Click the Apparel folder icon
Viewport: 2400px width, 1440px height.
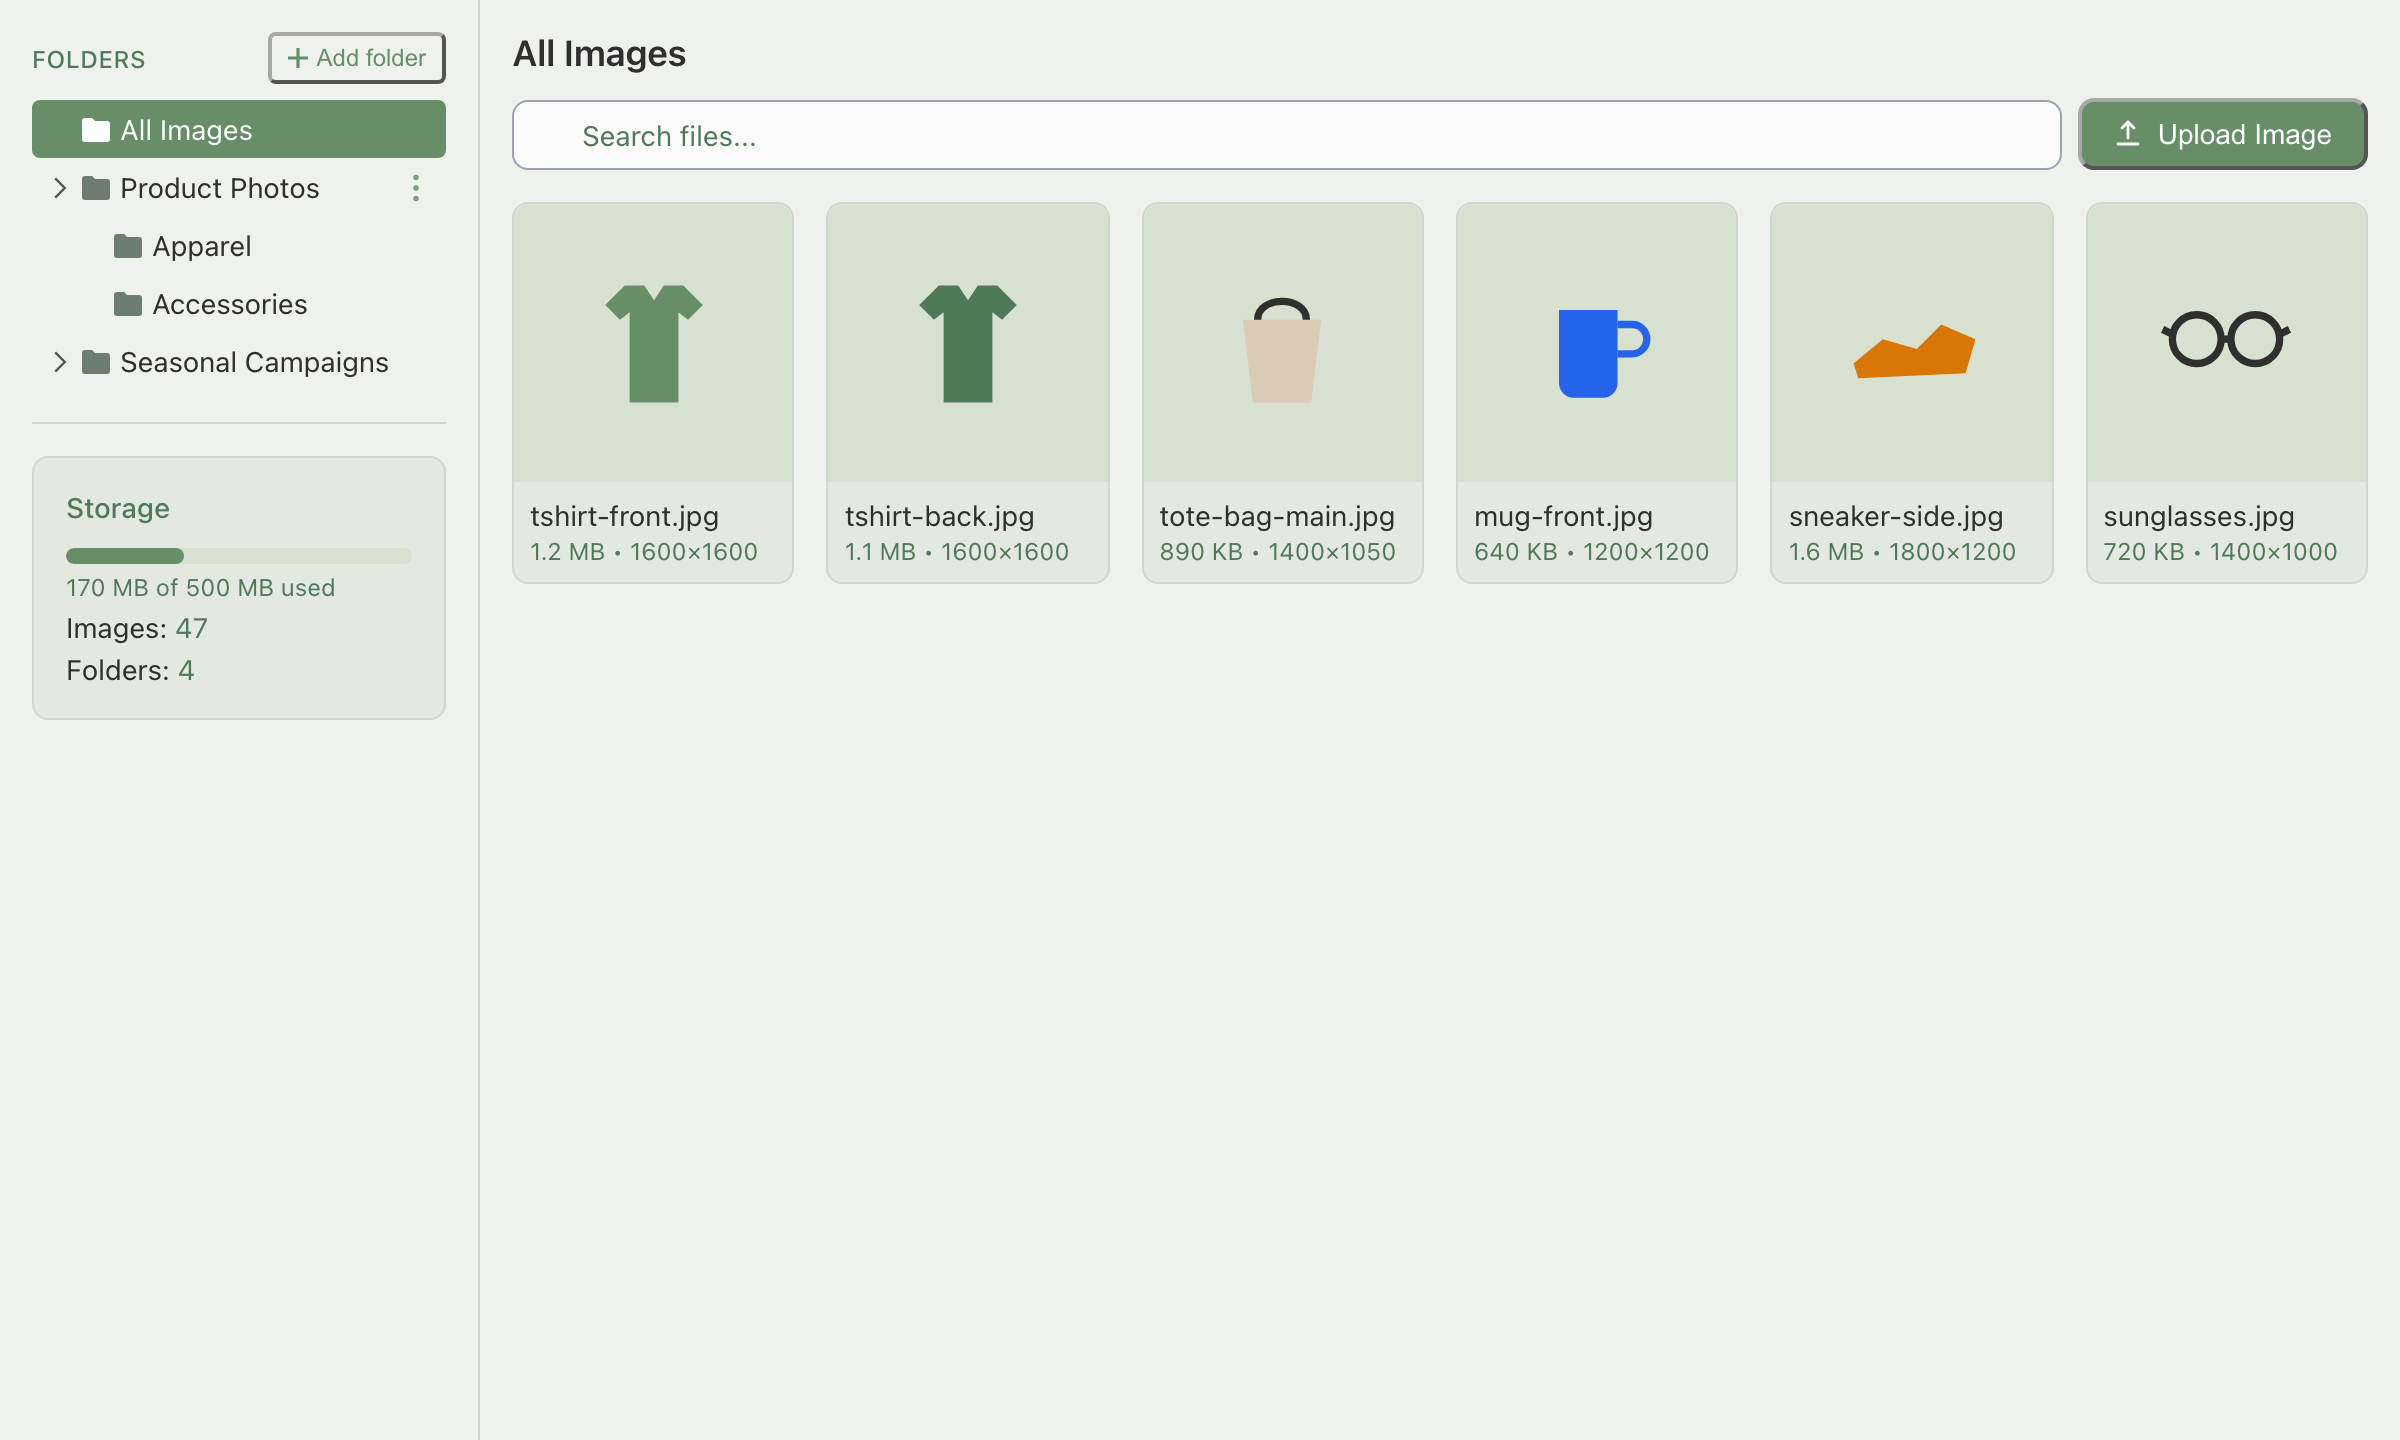point(128,246)
